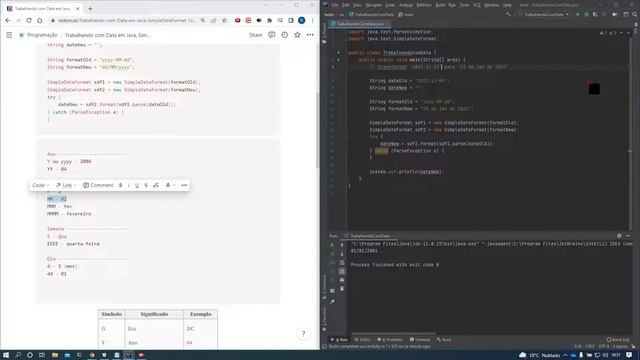The height and width of the screenshot is (360, 640).
Task: Open IntelliJ View menu
Action: 358,5
